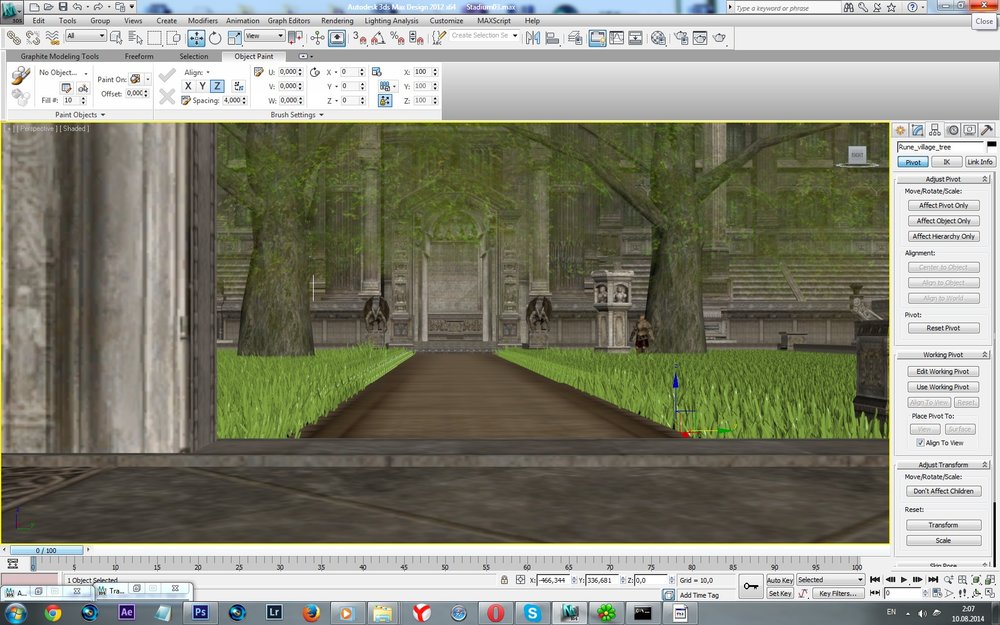The image size is (1000, 625).
Task: Toggle the Z align axis button
Action: tap(218, 86)
